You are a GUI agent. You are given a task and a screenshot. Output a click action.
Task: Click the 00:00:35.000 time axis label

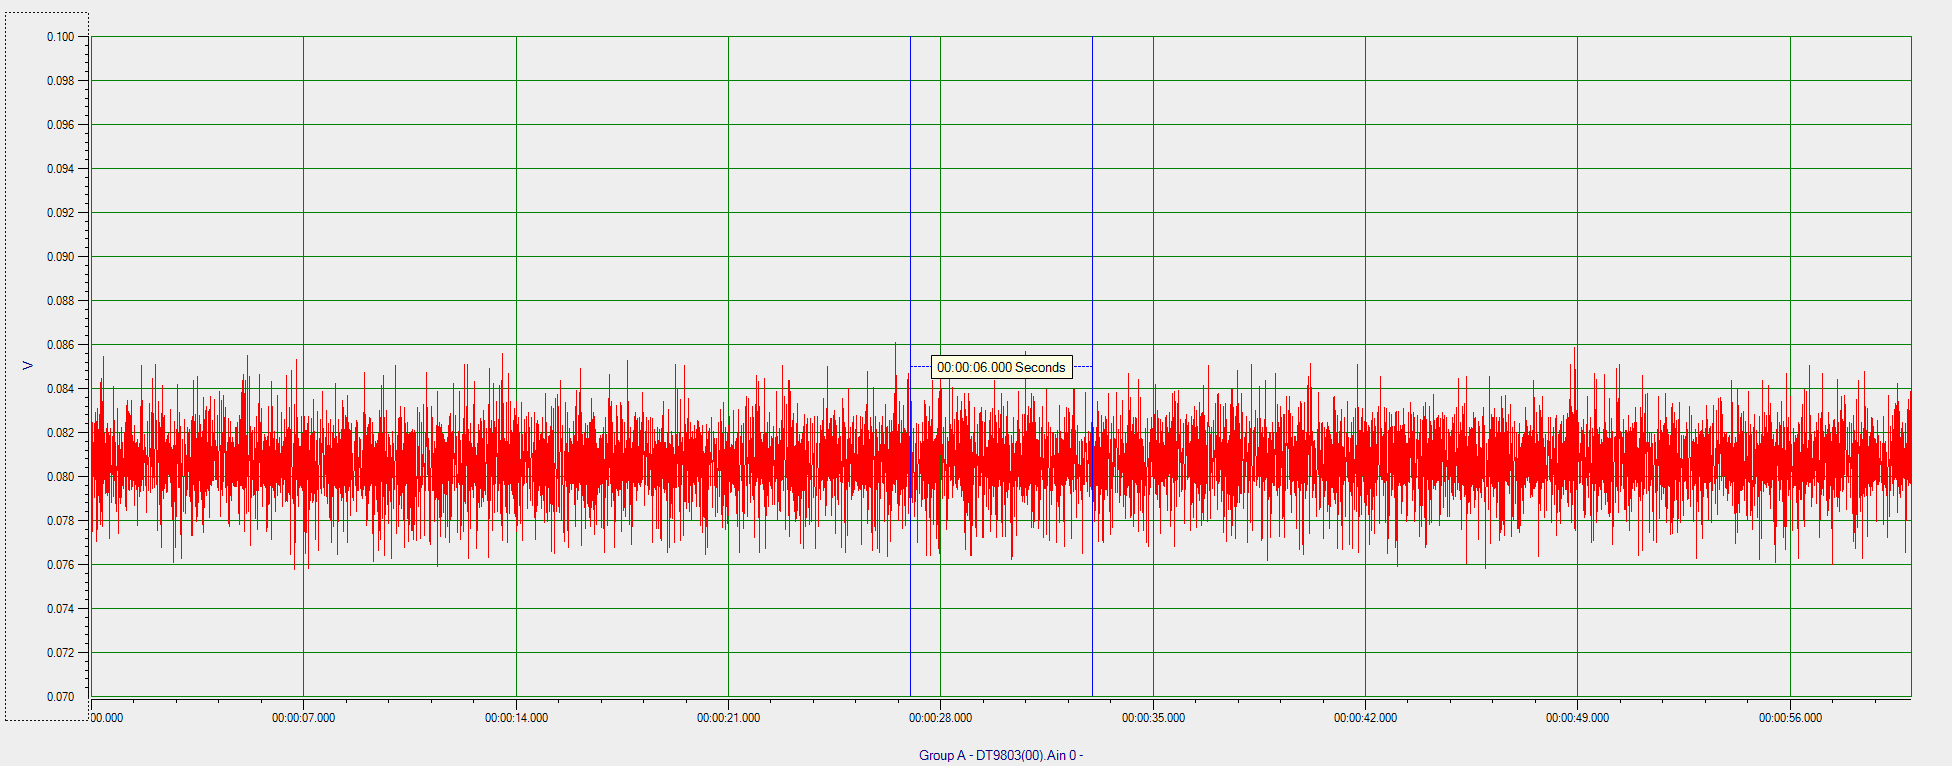tap(1153, 718)
